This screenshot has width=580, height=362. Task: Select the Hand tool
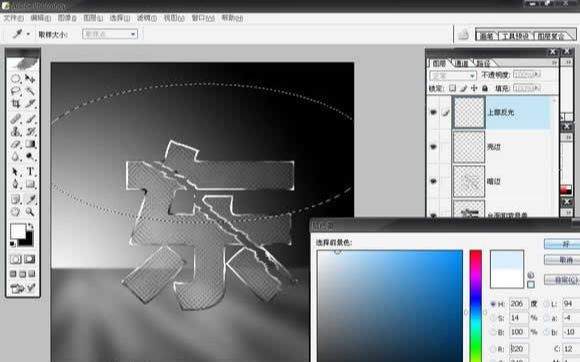(16, 212)
